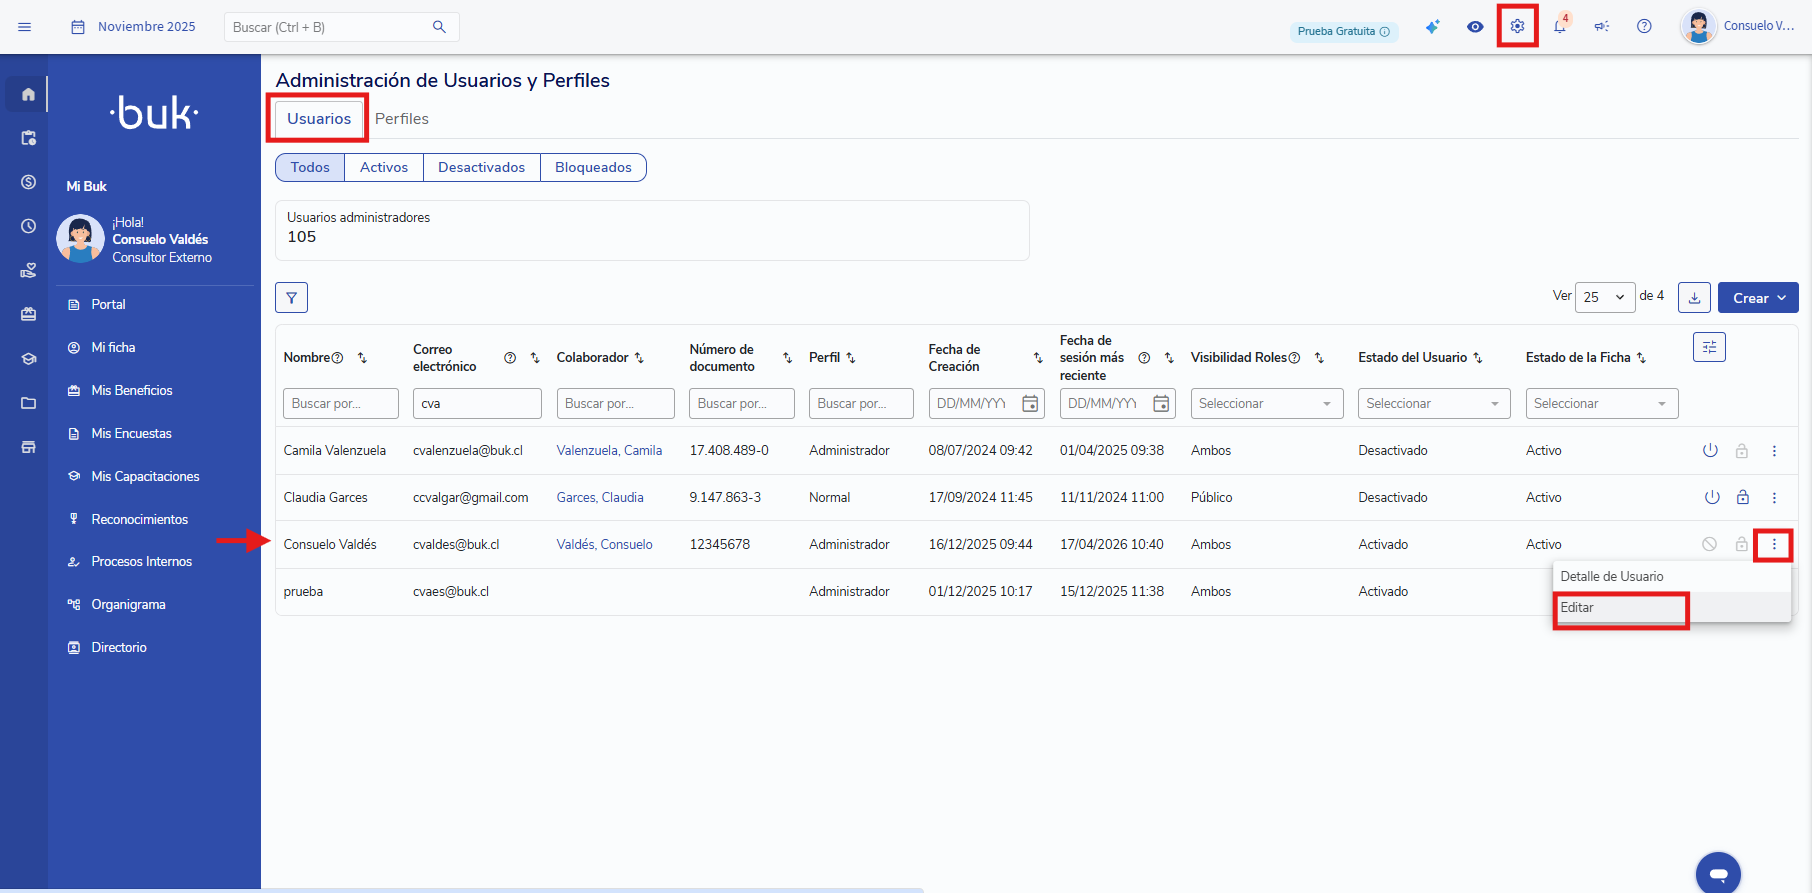Open the Ver rows-per-page dropdown
Image resolution: width=1812 pixels, height=893 pixels.
pos(1604,298)
